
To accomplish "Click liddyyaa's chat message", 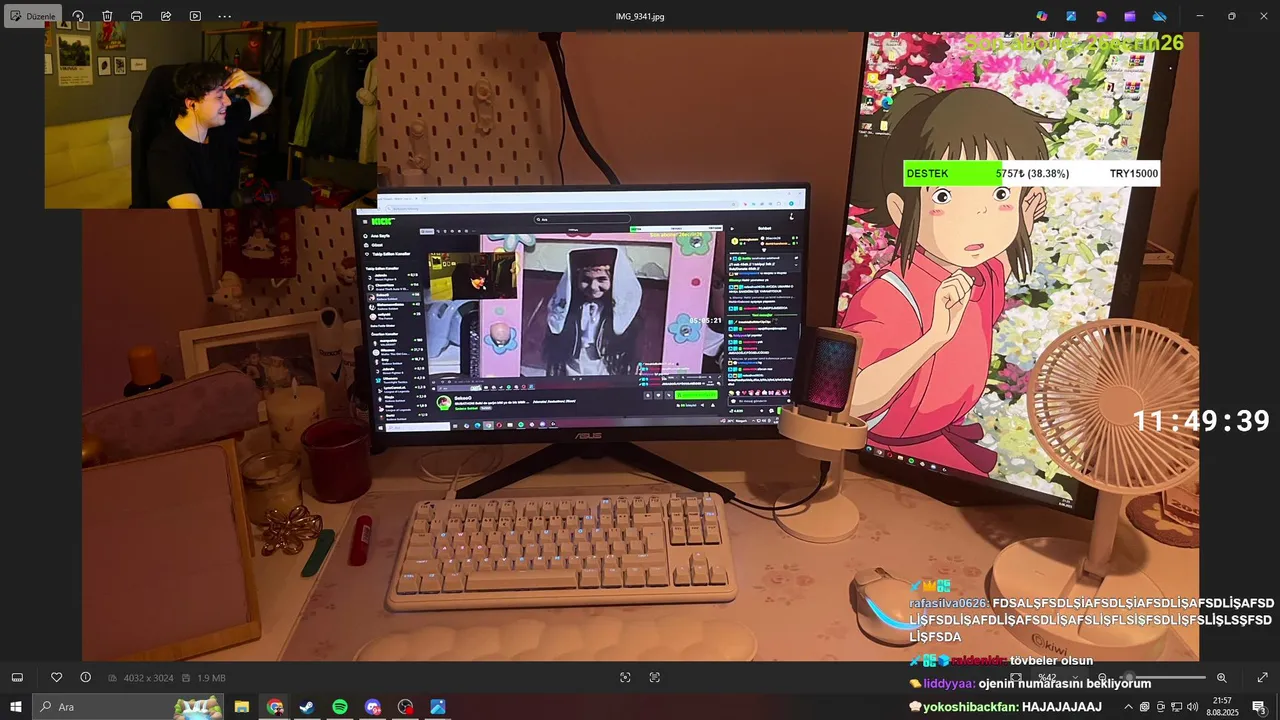I will 1030,683.
